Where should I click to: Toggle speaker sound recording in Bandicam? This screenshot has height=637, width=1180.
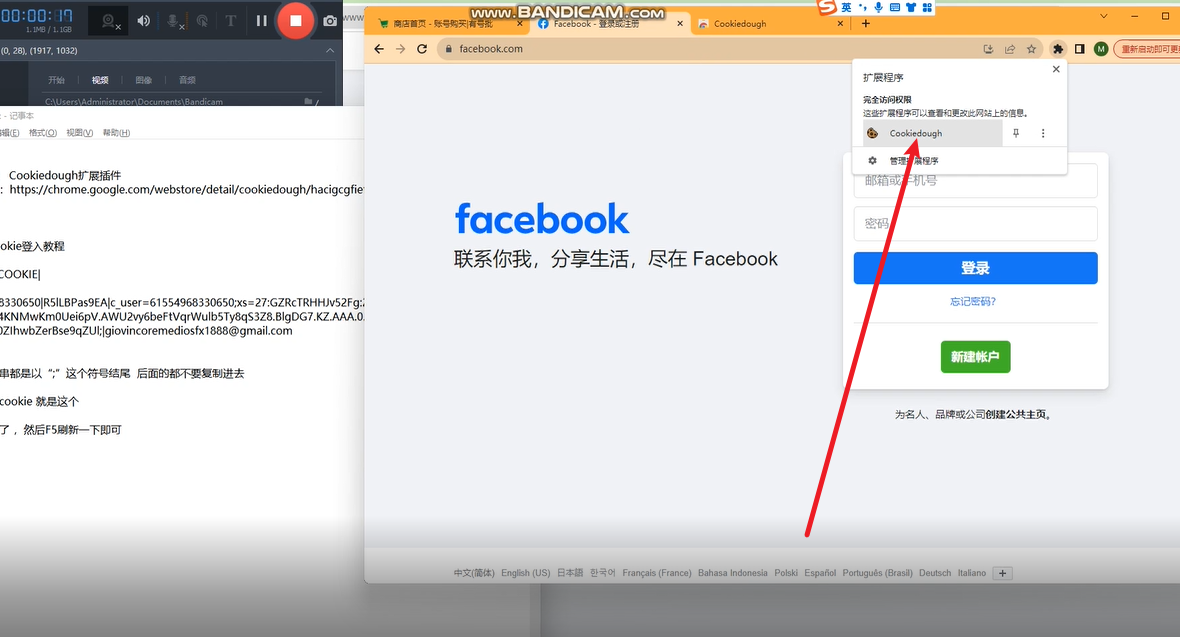(x=144, y=21)
